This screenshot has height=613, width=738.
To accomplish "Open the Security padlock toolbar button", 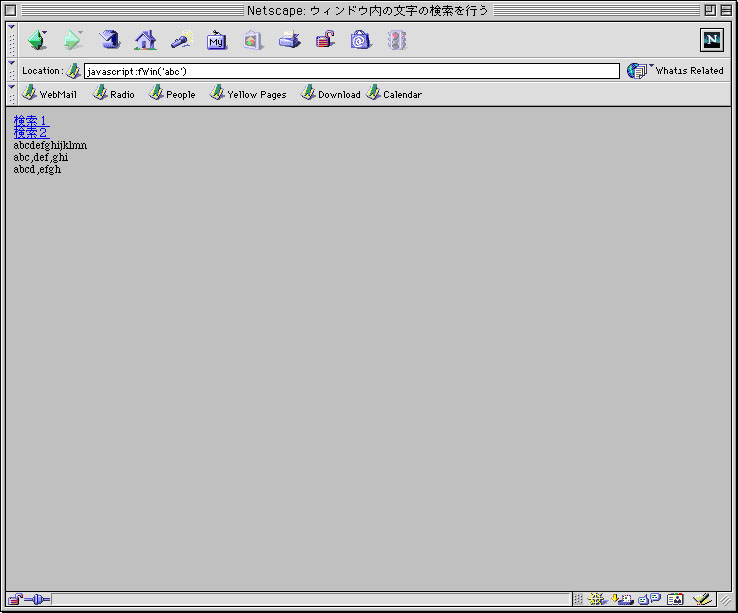I will 325,40.
